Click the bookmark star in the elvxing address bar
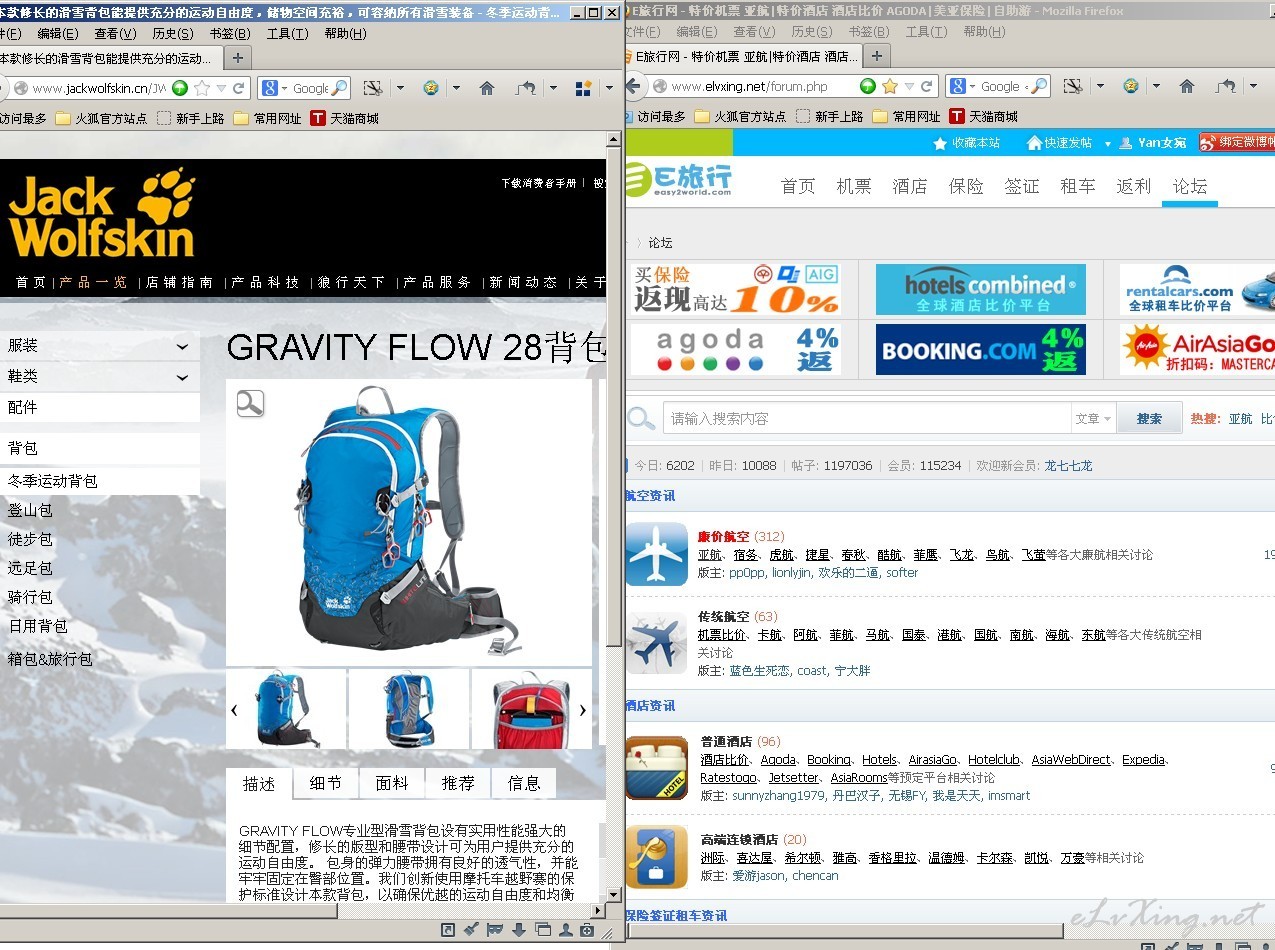1275x950 pixels. click(890, 86)
